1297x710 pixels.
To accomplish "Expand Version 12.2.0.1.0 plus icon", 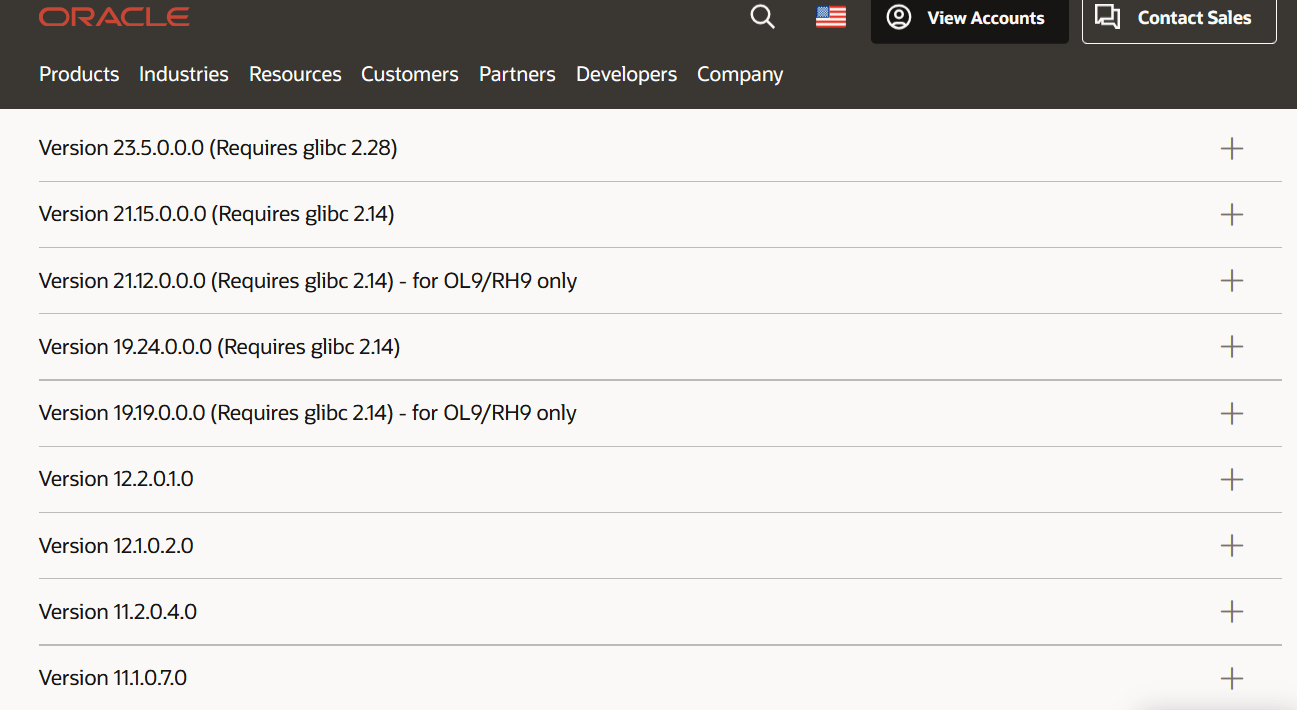I will point(1232,479).
